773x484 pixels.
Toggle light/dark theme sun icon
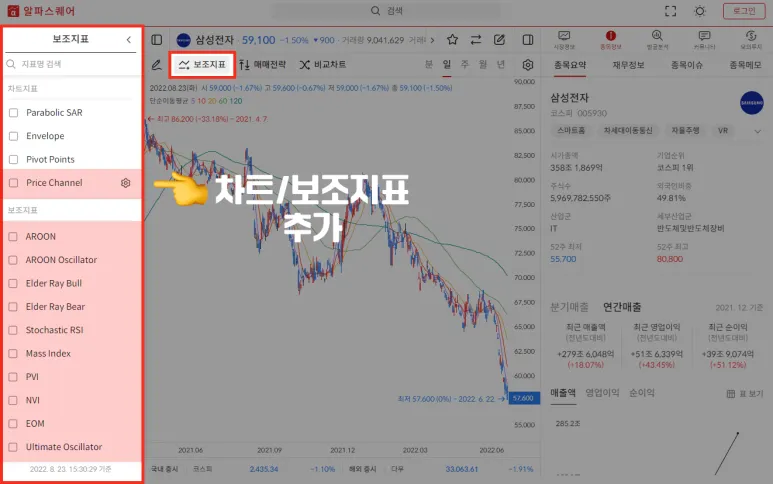(700, 11)
